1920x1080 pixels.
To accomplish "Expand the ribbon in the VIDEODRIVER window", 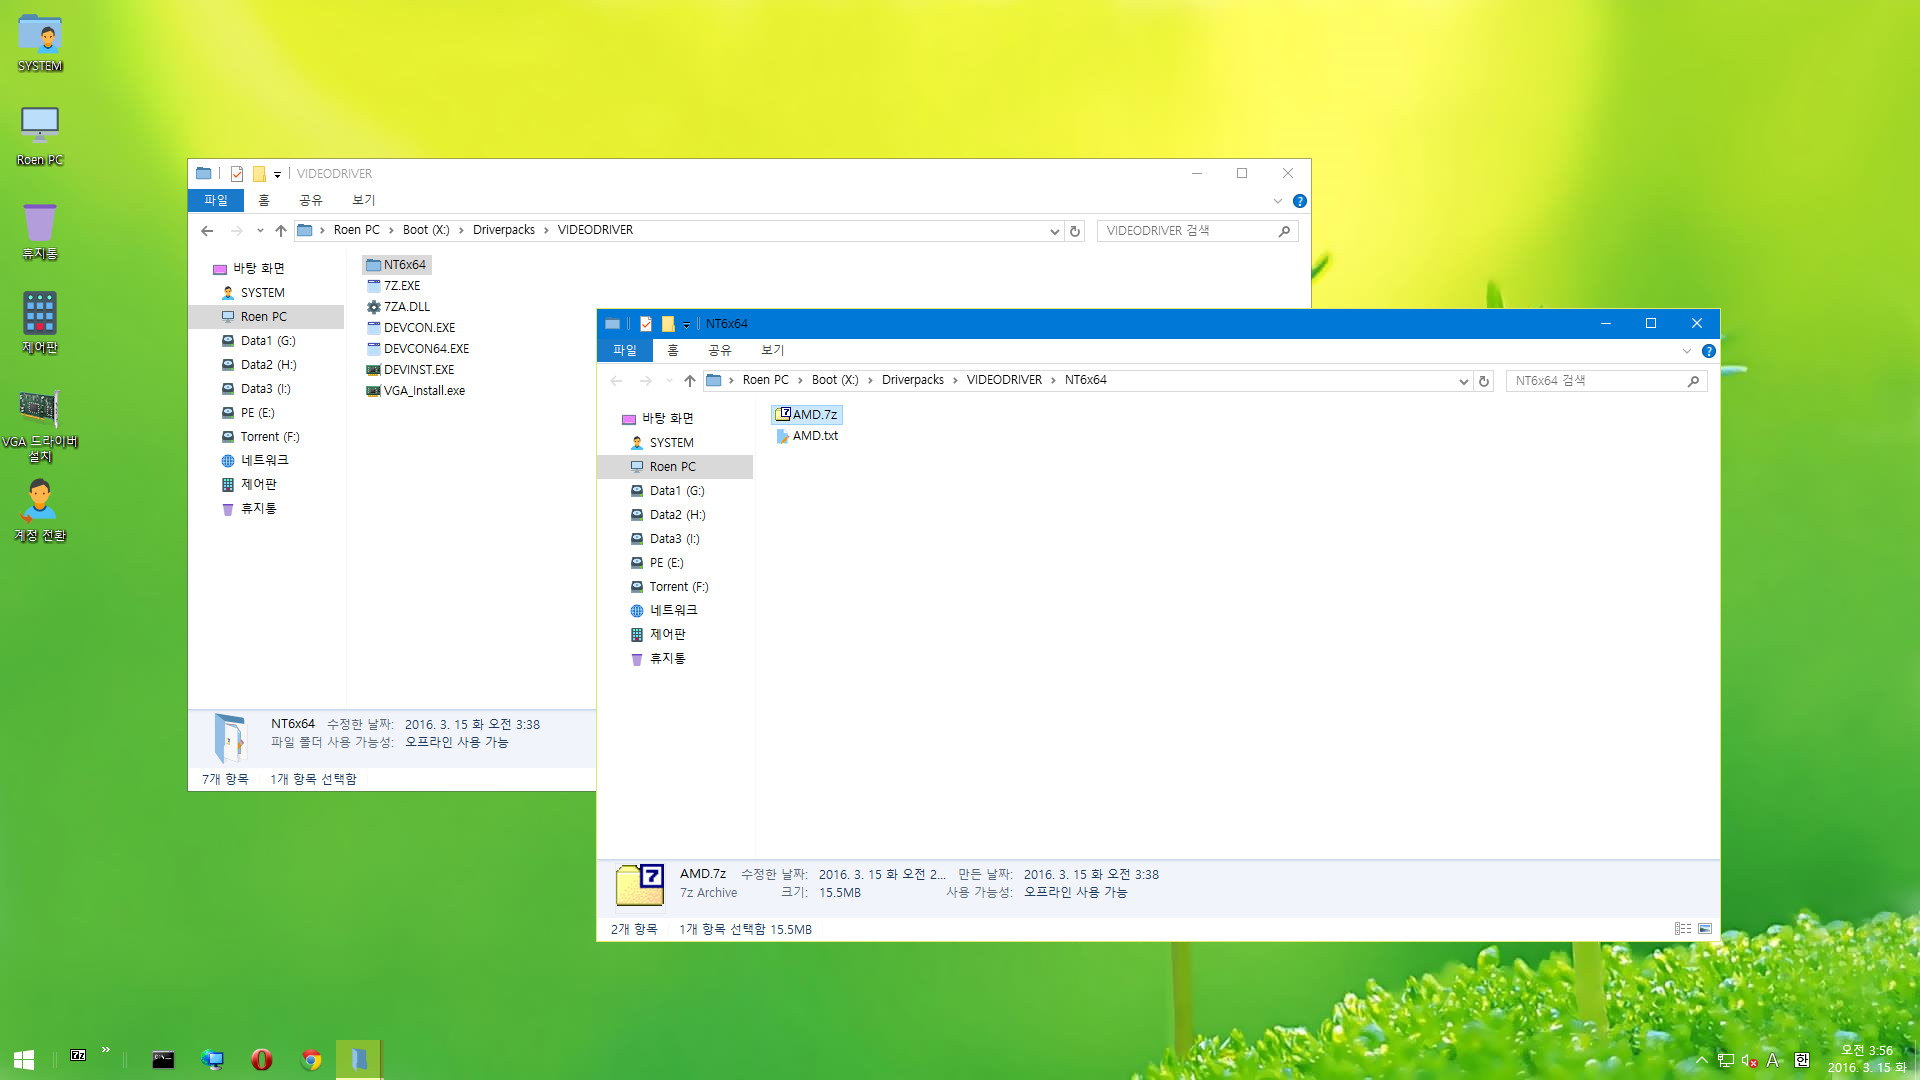I will click(x=1278, y=201).
